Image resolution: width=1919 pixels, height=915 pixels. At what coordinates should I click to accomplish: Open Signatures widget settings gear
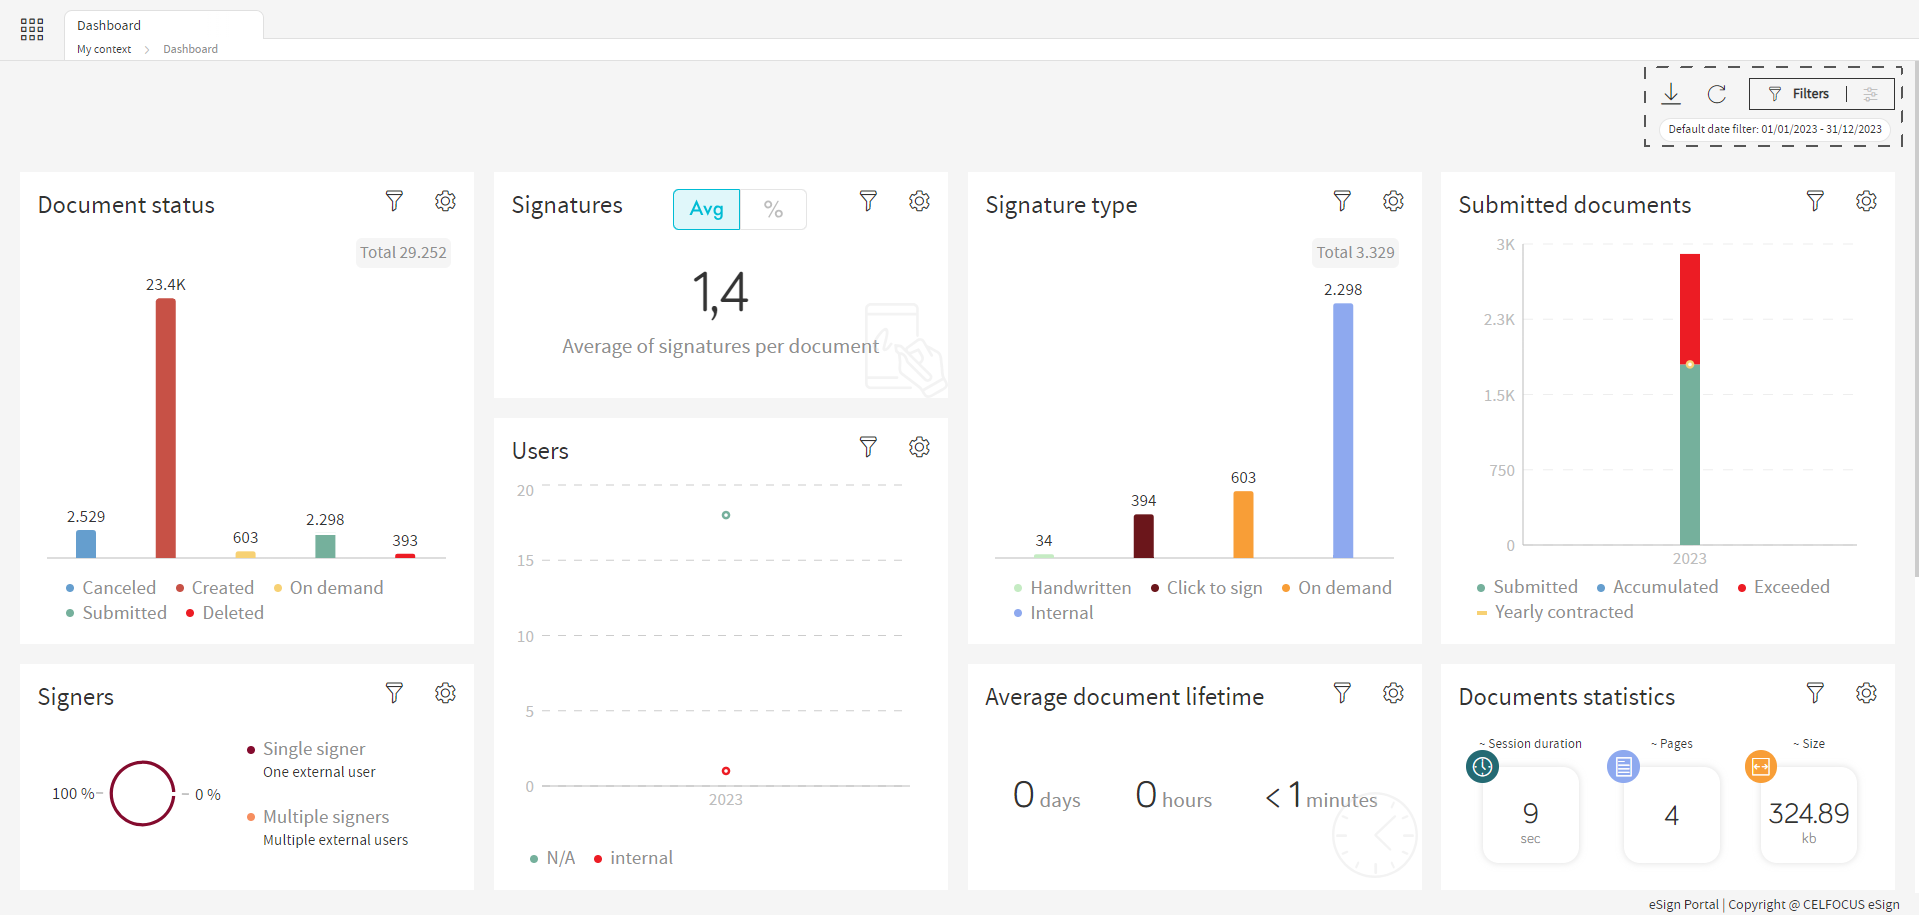[x=919, y=201]
